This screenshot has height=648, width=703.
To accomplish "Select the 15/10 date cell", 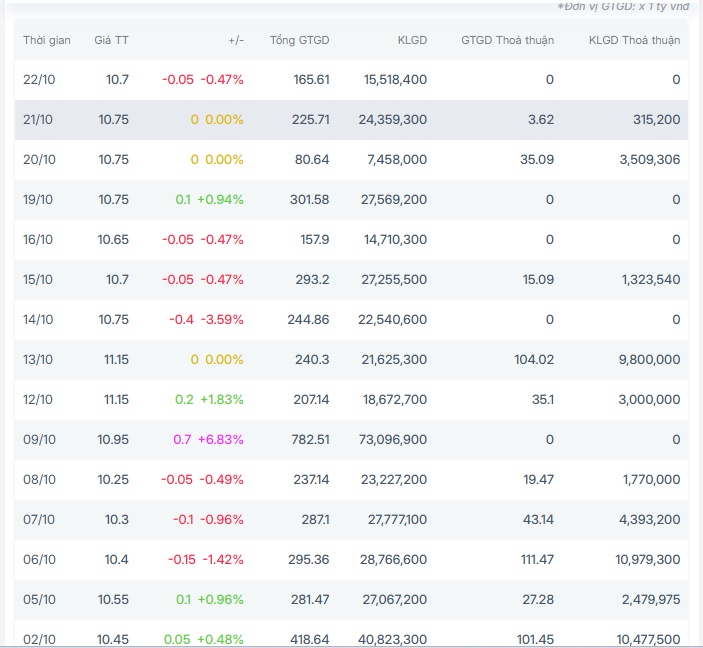I will coord(38,279).
